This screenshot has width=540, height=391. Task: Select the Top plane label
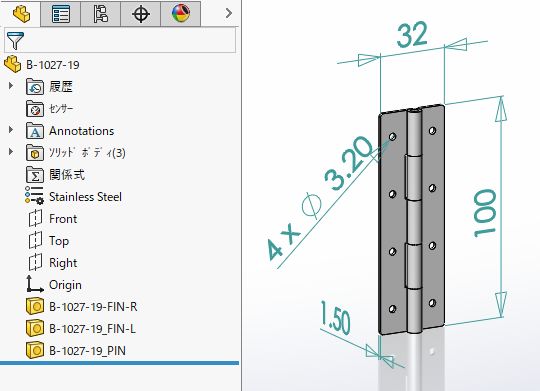point(59,241)
